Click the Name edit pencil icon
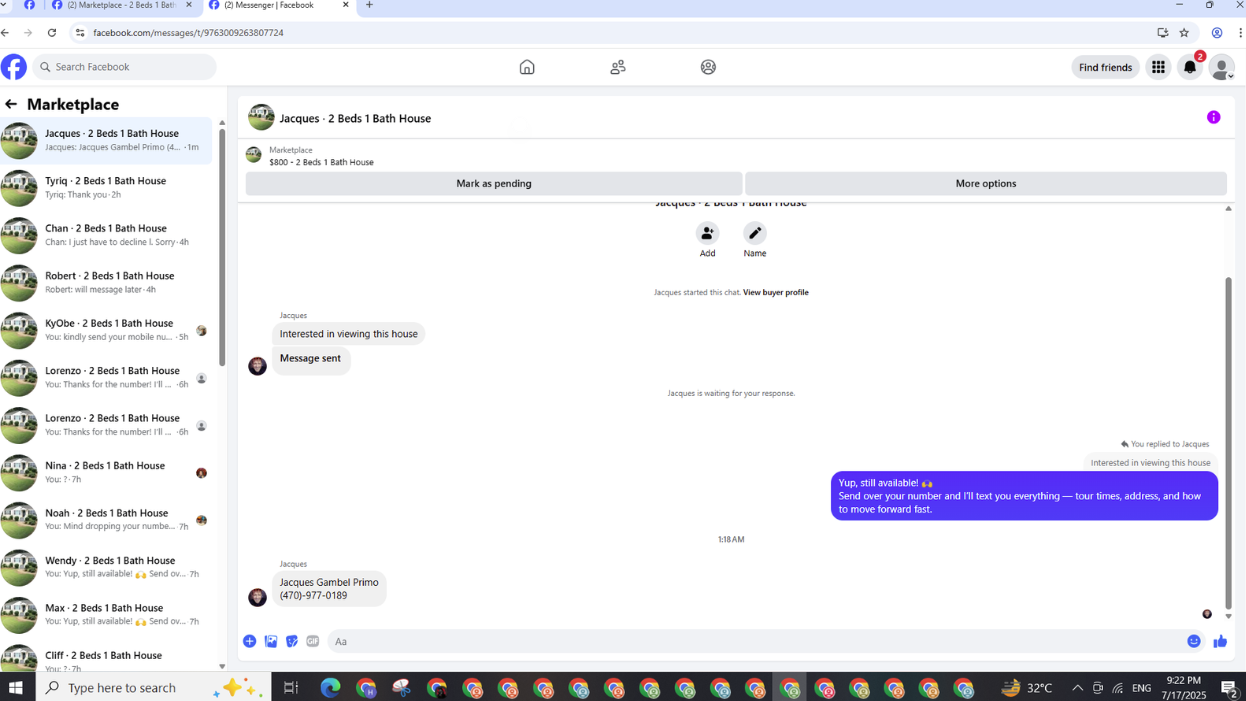Image resolution: width=1246 pixels, height=701 pixels. click(755, 233)
